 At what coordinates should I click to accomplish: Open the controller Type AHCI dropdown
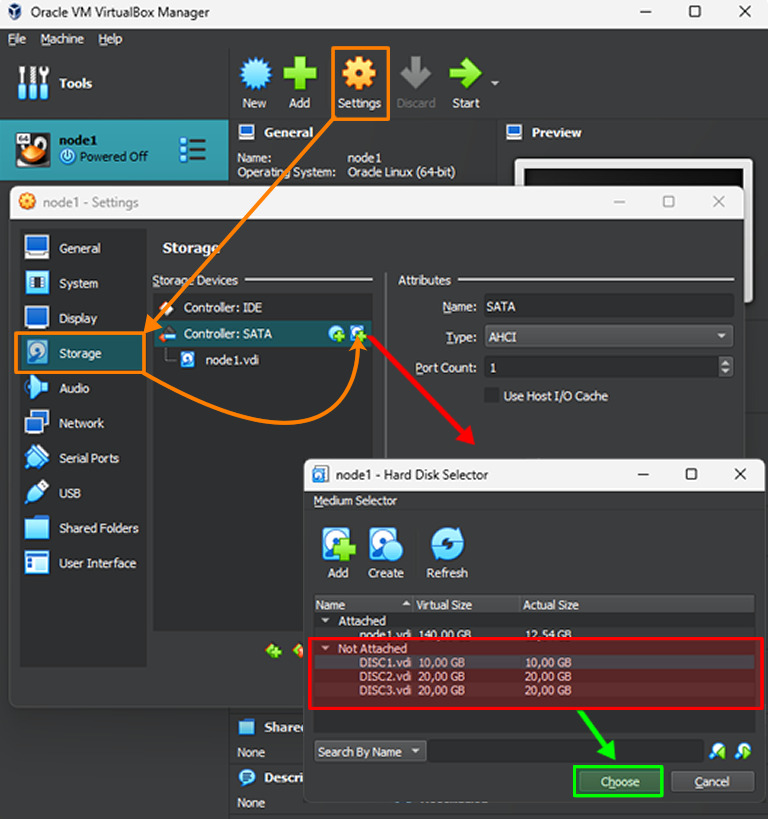[609, 337]
